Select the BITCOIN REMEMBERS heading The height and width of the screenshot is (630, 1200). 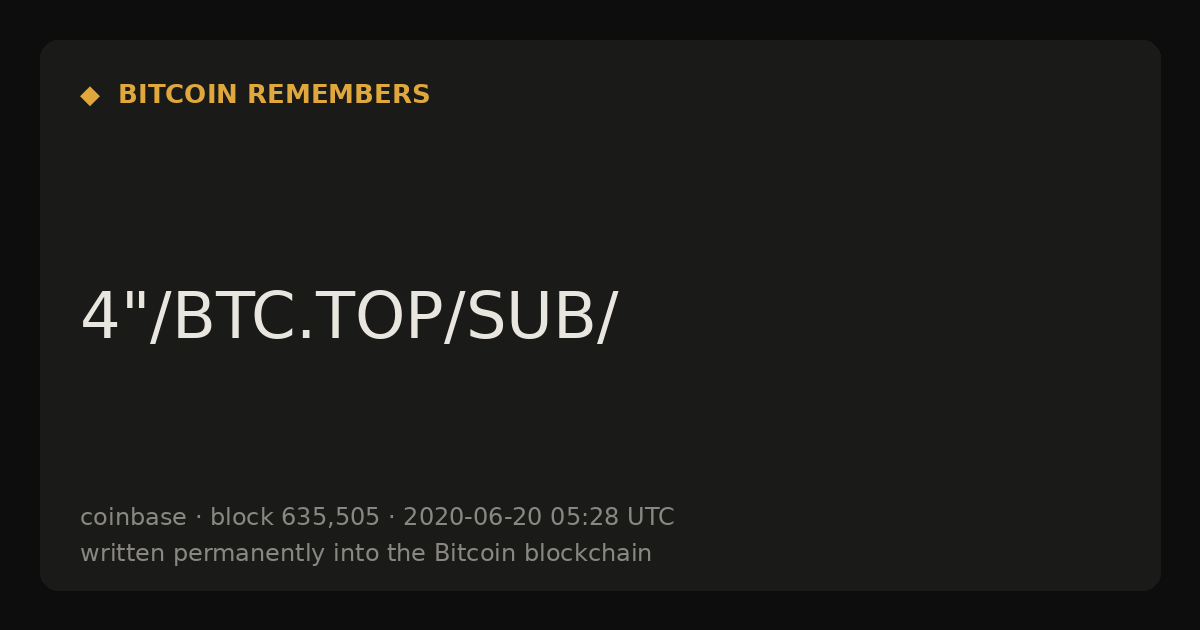(x=274, y=95)
